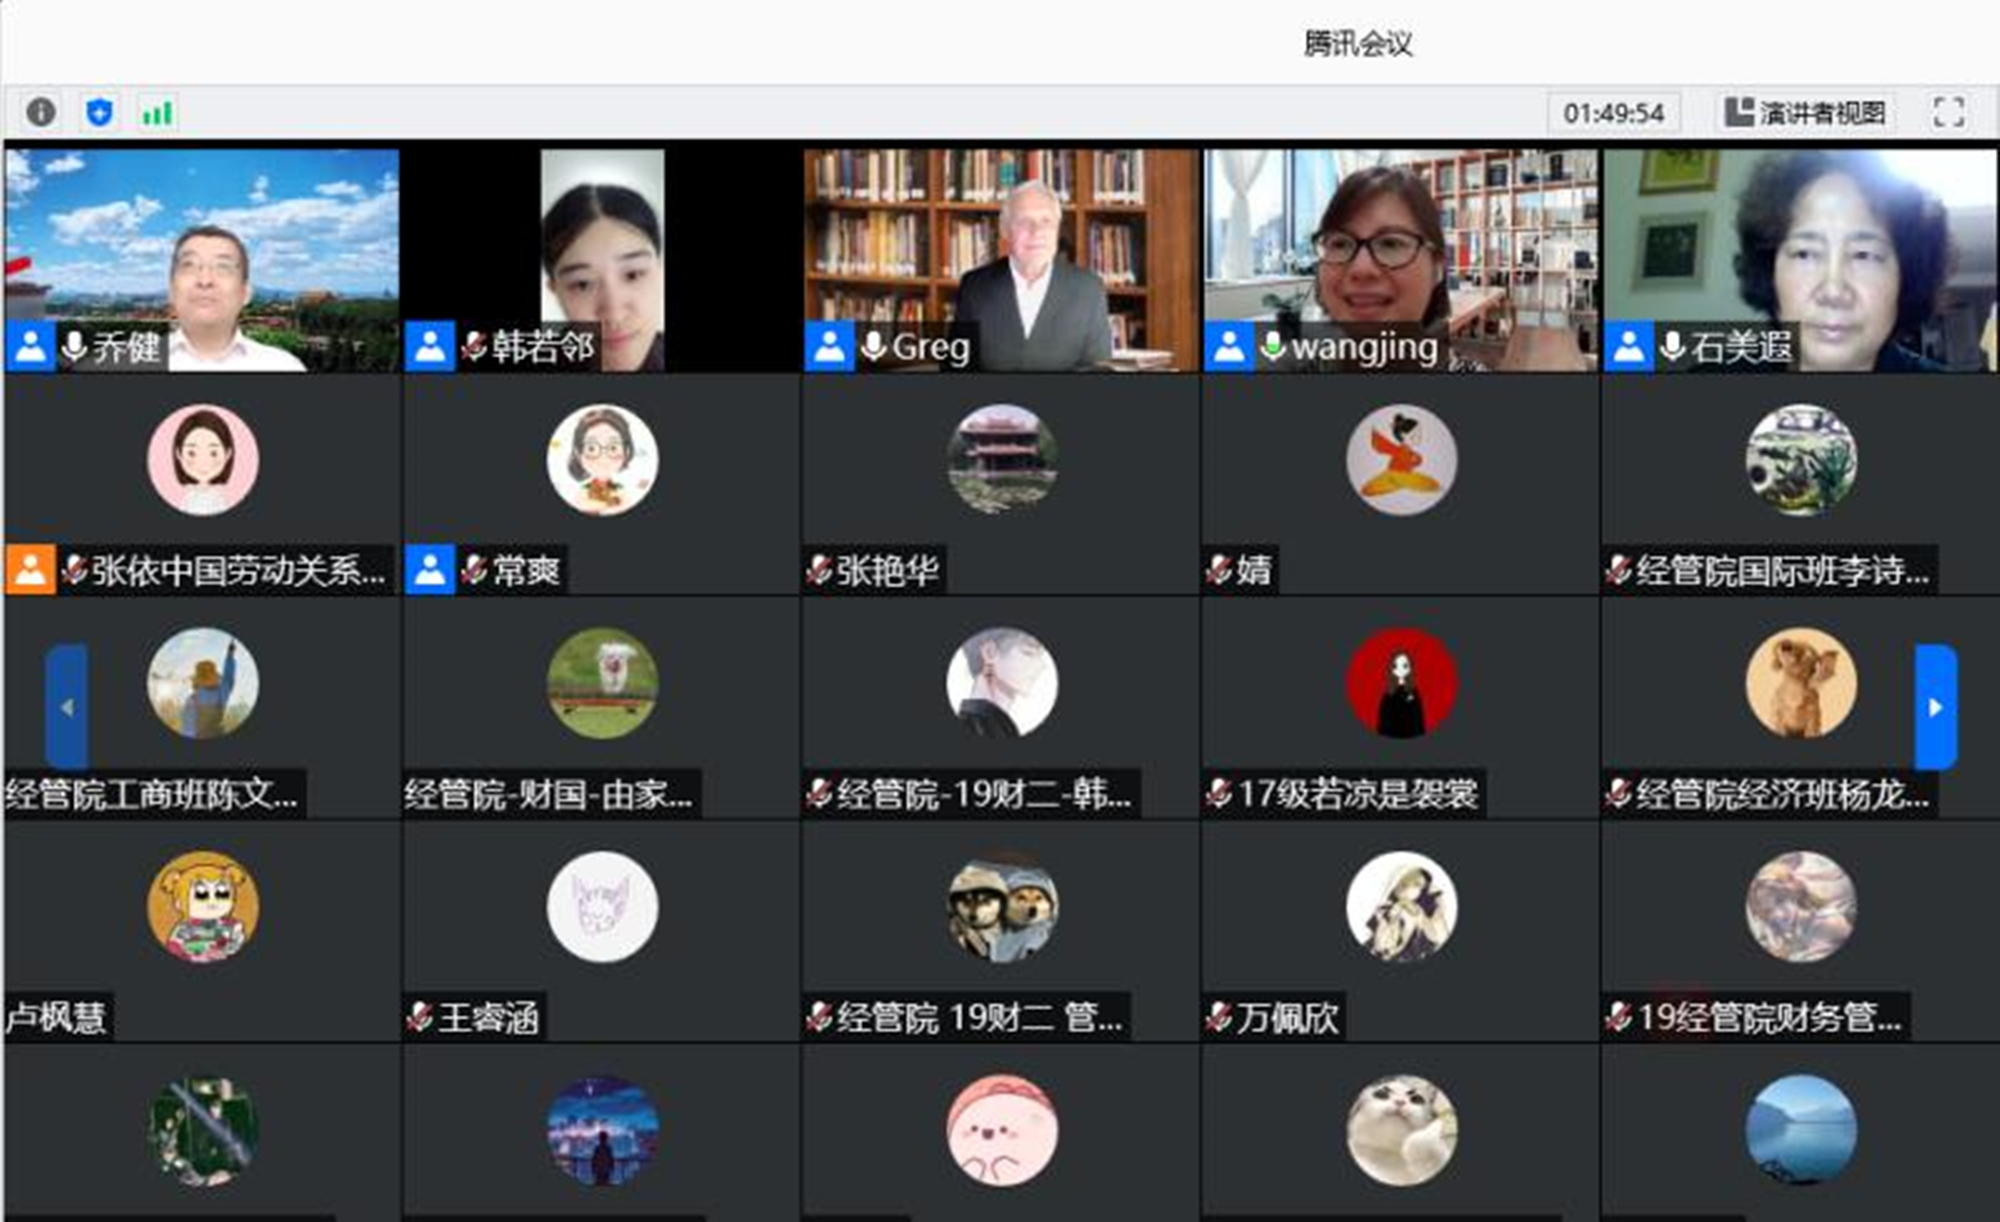The image size is (2000, 1222).
Task: Click 万佩欣 participant avatar
Action: (x=1401, y=907)
